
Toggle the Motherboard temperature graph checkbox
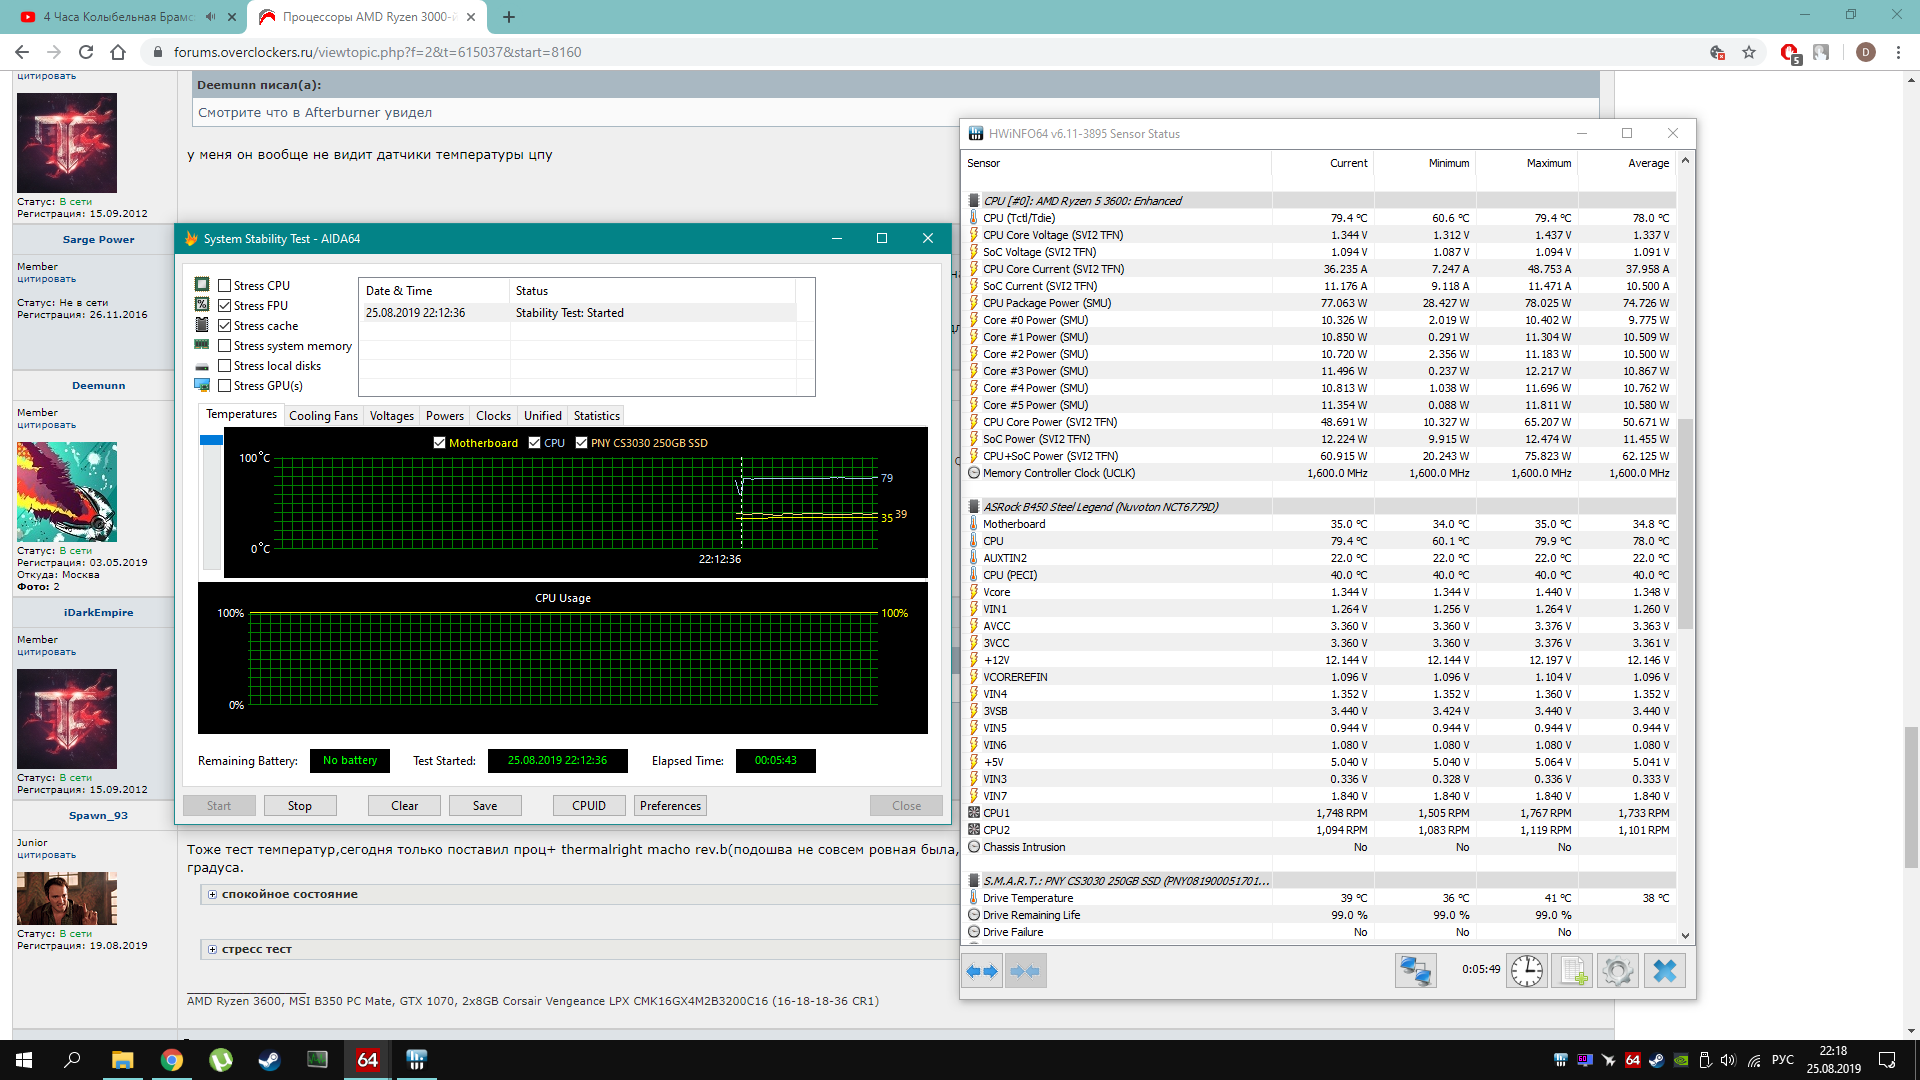[x=439, y=443]
